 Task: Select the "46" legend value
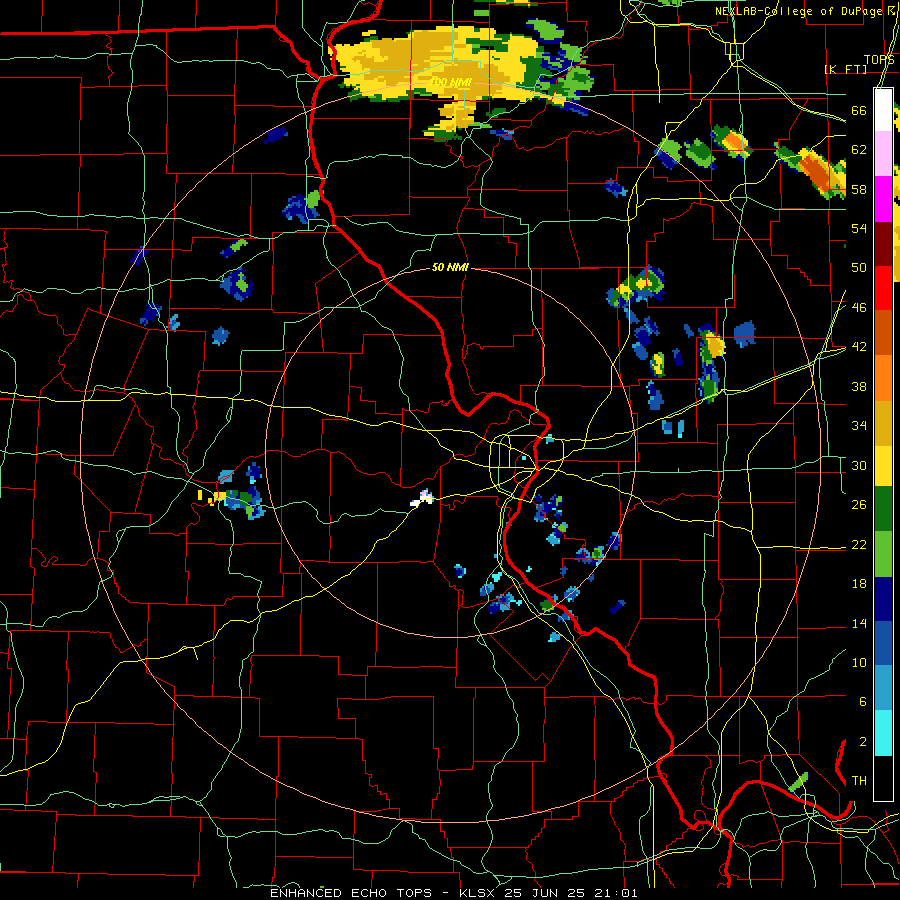[859, 308]
